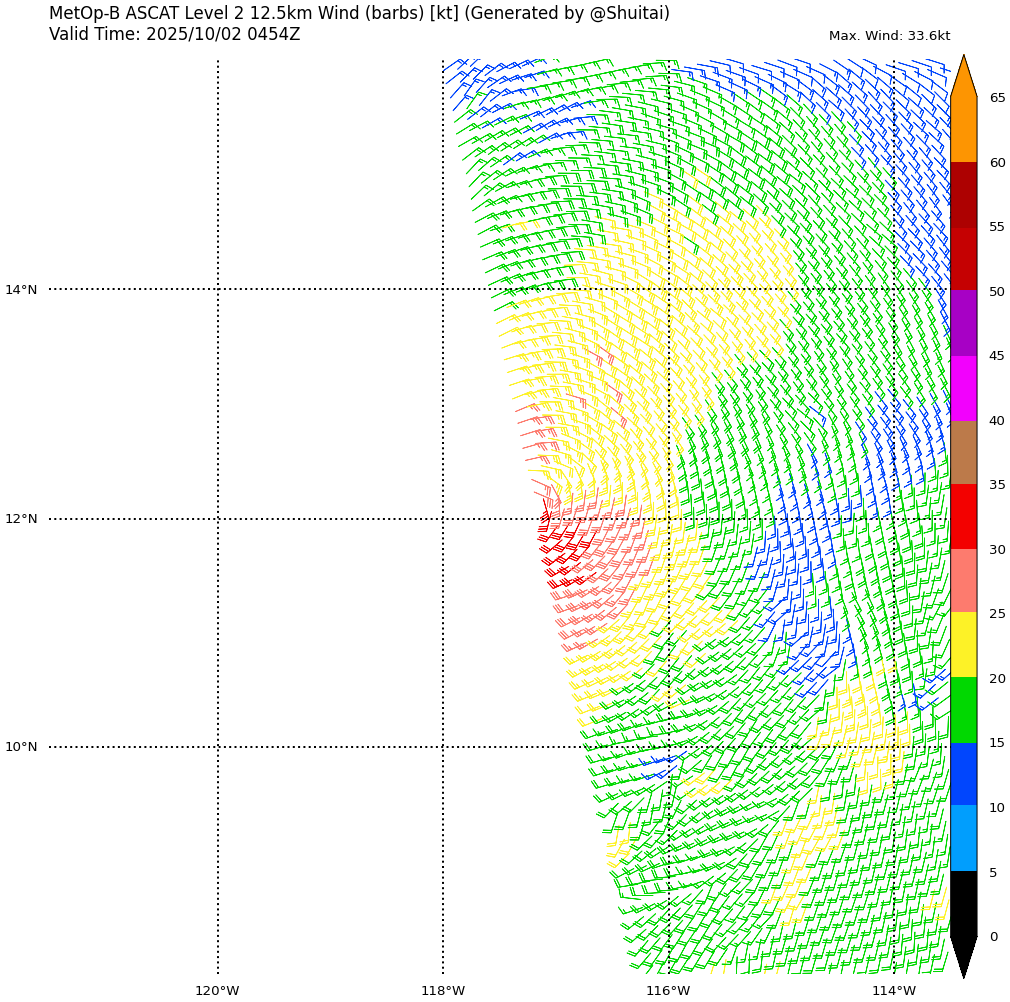Click the black arrow below the colorbar
Image resolution: width=1010 pixels, height=1002 pixels.
(x=963, y=956)
